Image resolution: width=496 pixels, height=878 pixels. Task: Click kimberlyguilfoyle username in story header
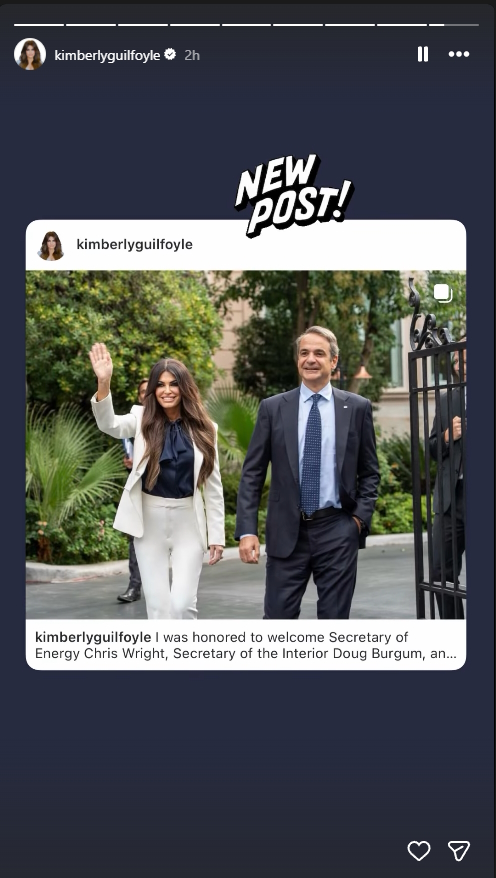[x=107, y=55]
